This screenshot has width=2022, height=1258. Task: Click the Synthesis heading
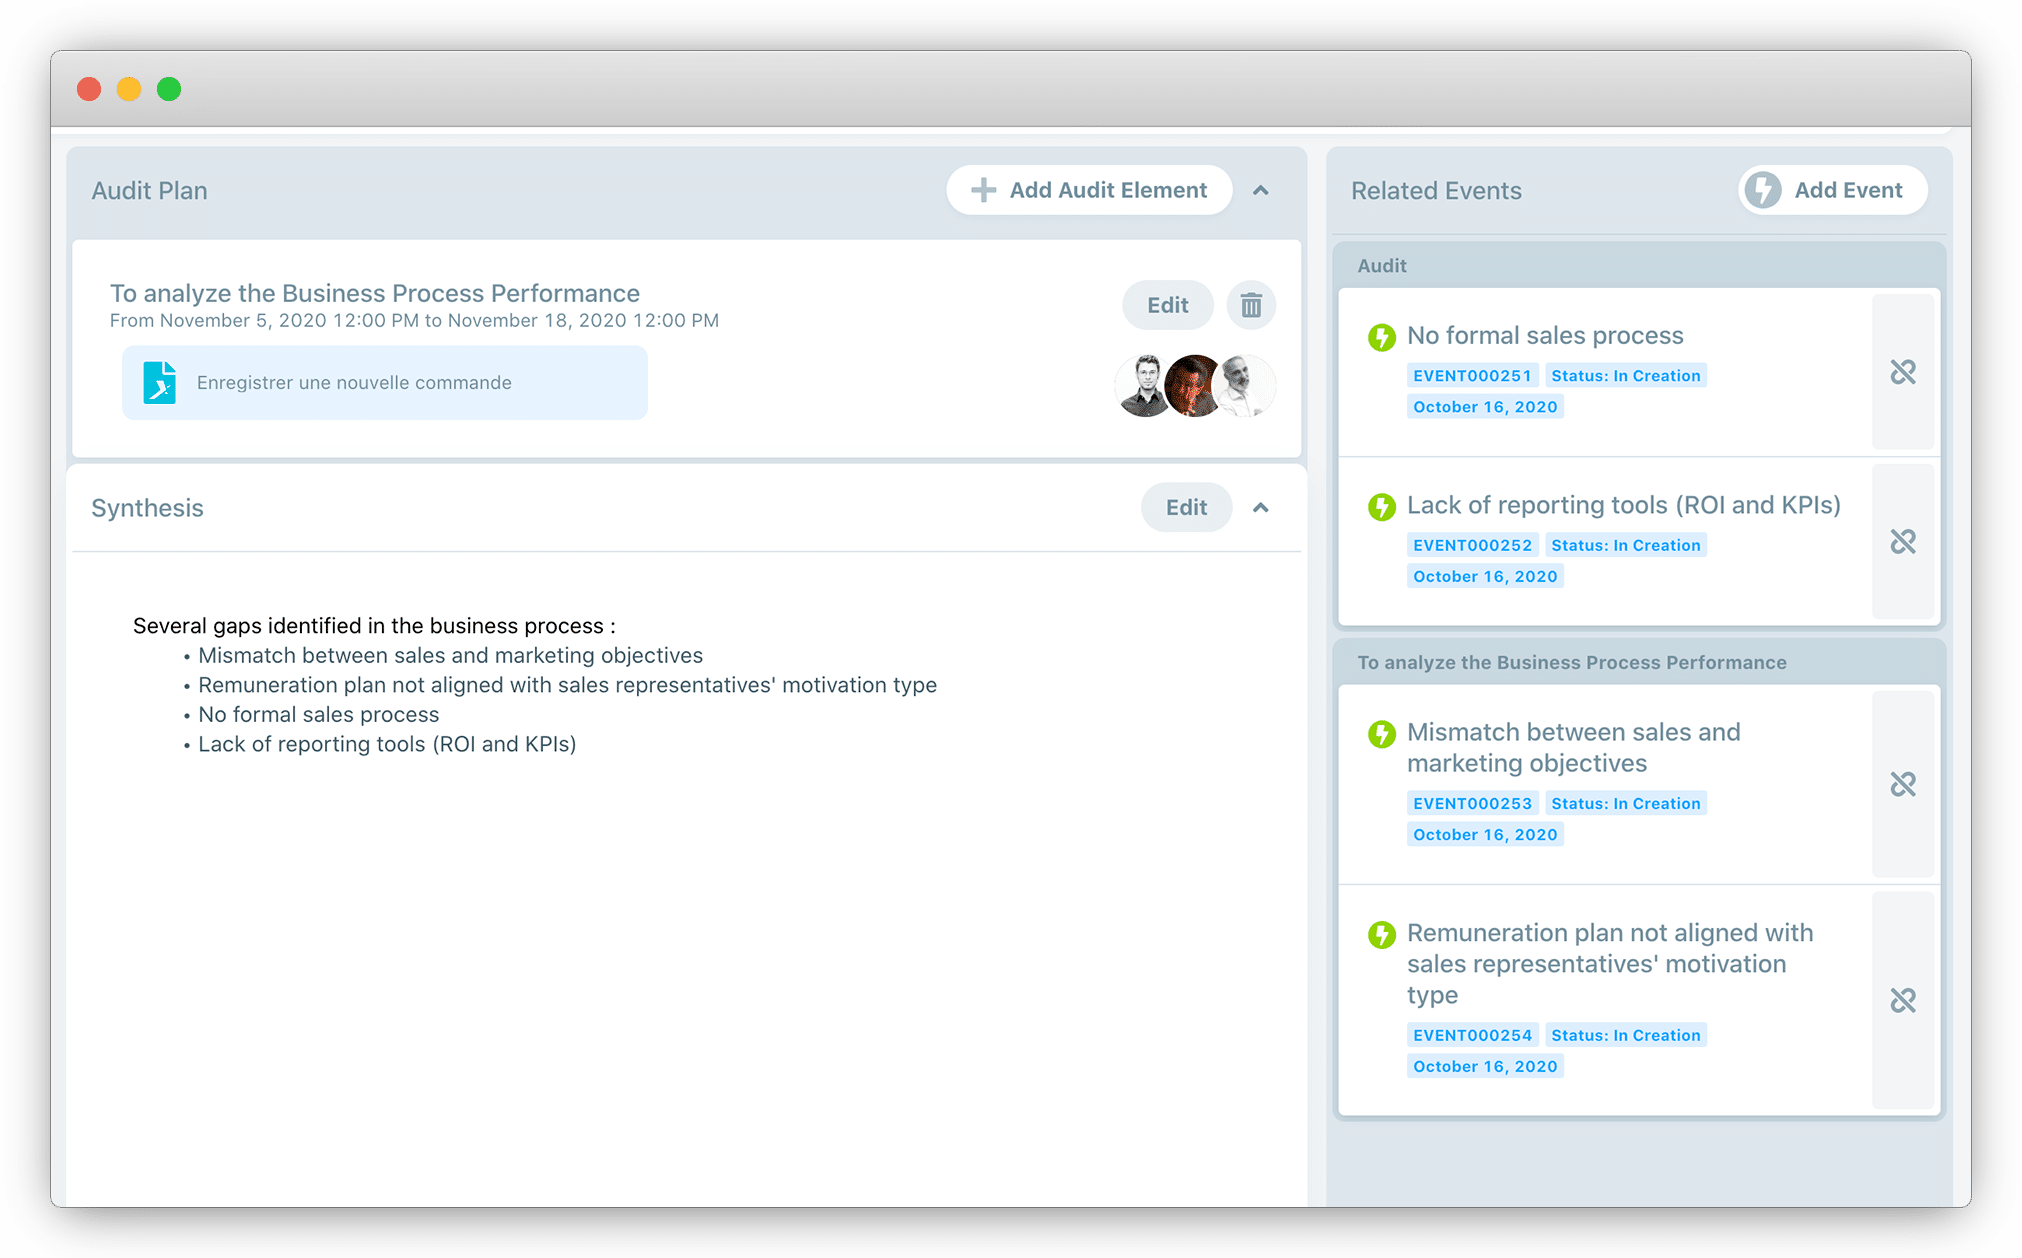click(148, 508)
